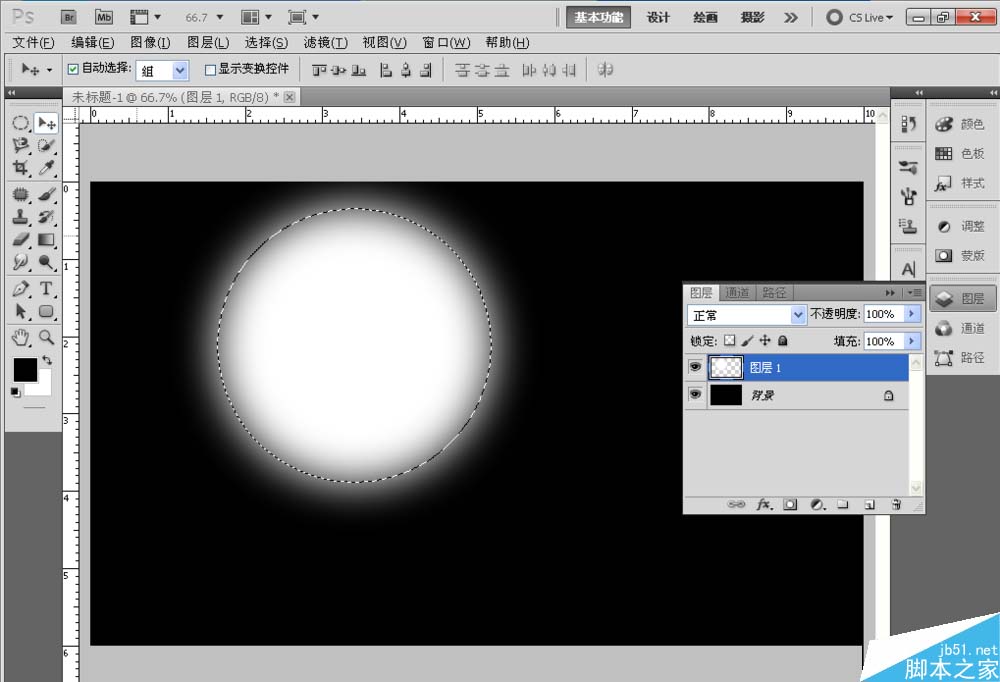Viewport: 1000px width, 682px height.
Task: Enable 显示变换控件 checkbox
Action: (x=210, y=70)
